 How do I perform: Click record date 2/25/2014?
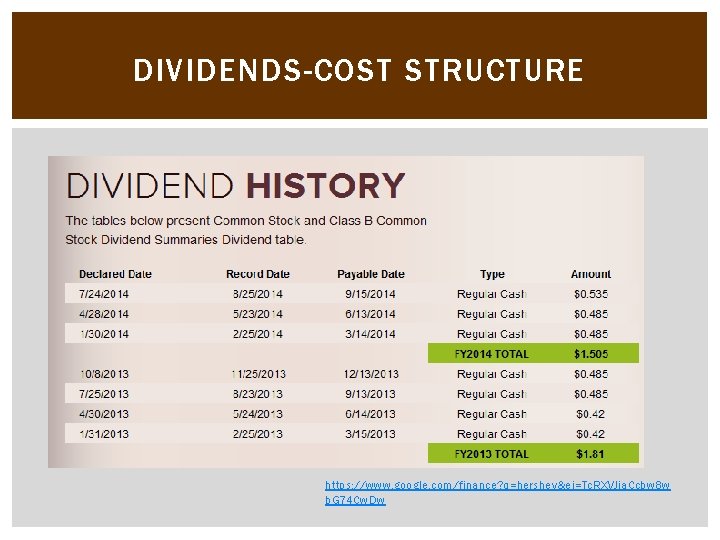[x=258, y=334]
